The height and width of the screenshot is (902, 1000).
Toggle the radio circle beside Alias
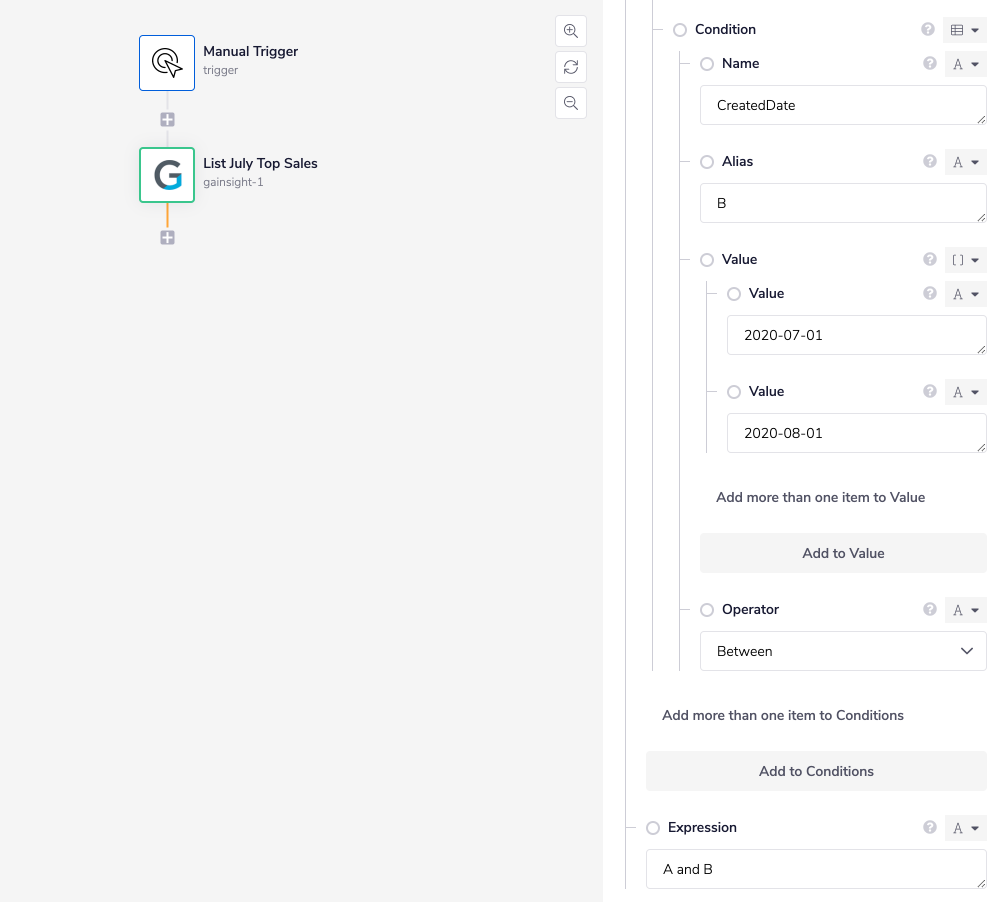click(707, 162)
